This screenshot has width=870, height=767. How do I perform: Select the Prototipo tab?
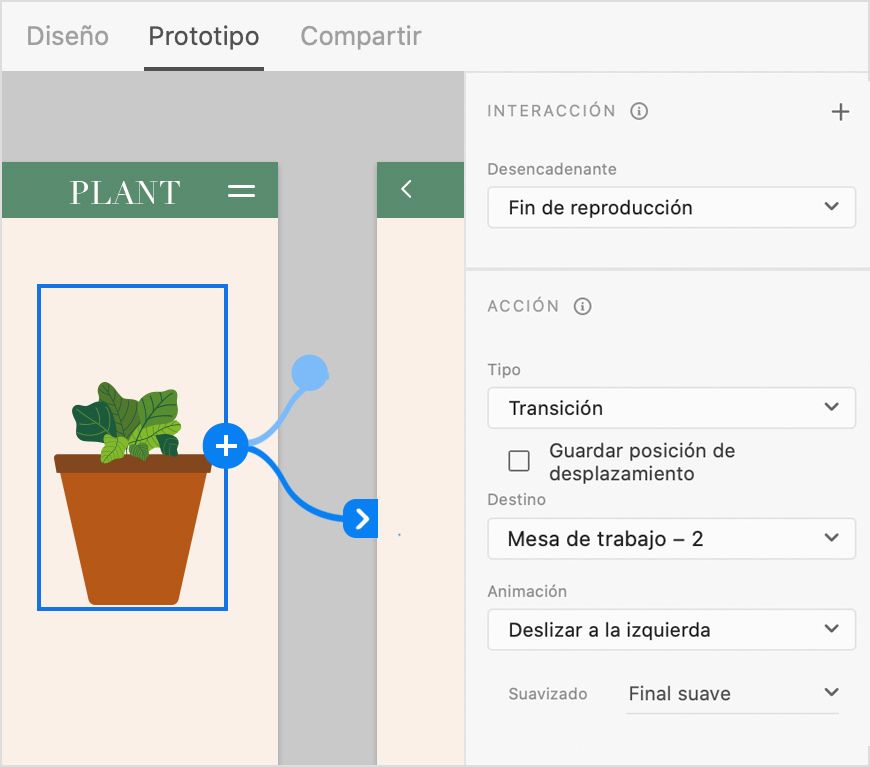[x=203, y=36]
